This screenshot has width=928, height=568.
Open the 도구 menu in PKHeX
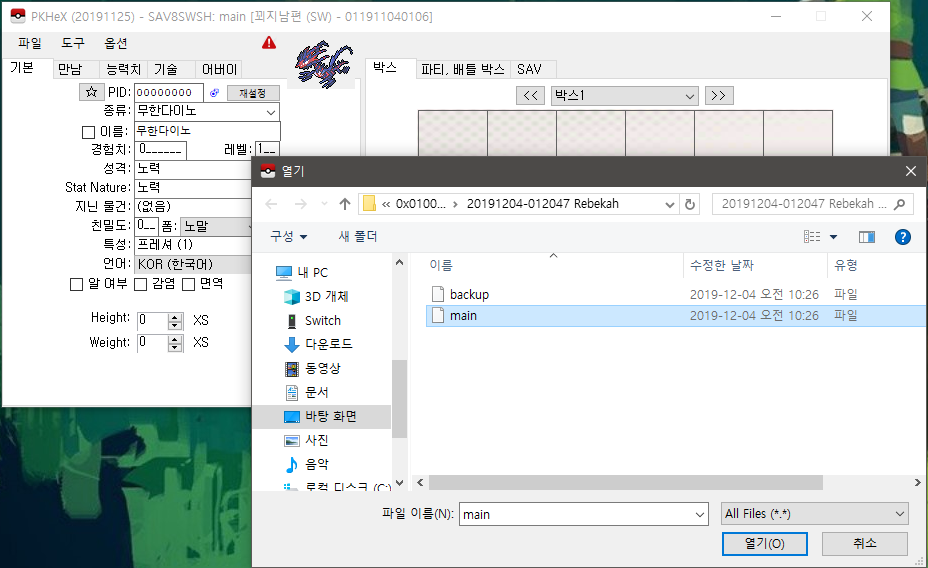(73, 43)
